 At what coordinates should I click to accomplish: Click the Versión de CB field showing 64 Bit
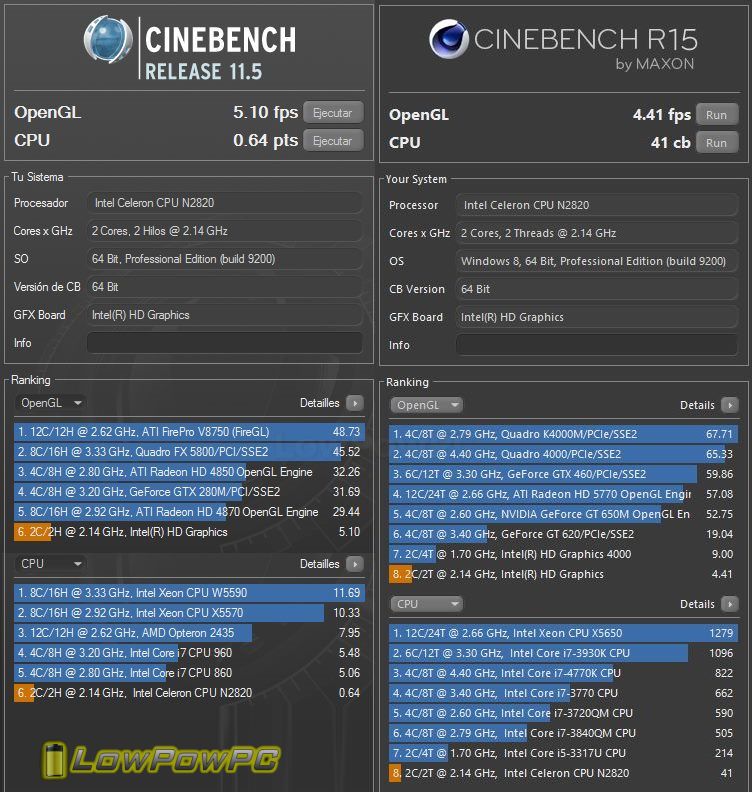tap(225, 287)
